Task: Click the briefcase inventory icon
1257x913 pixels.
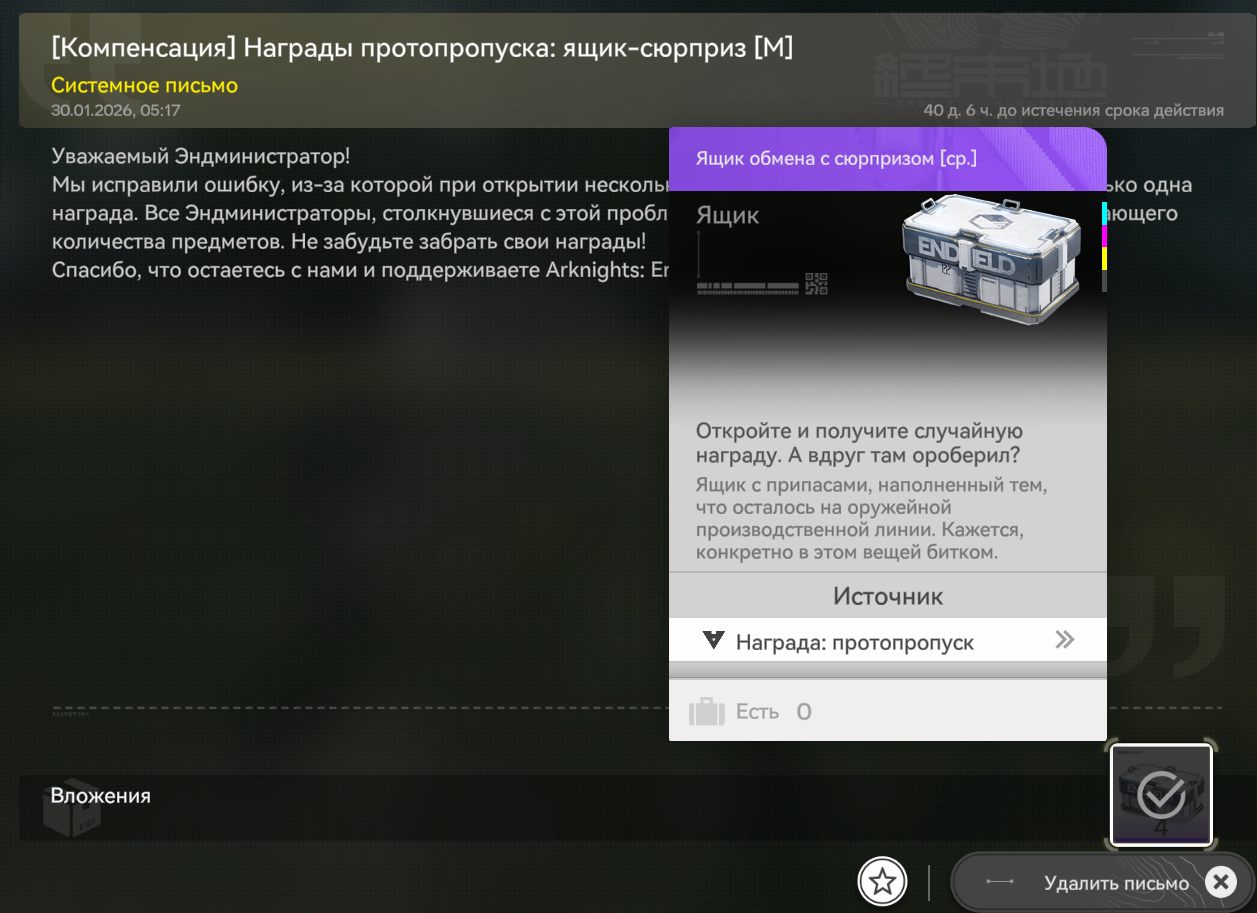Action: [x=706, y=712]
